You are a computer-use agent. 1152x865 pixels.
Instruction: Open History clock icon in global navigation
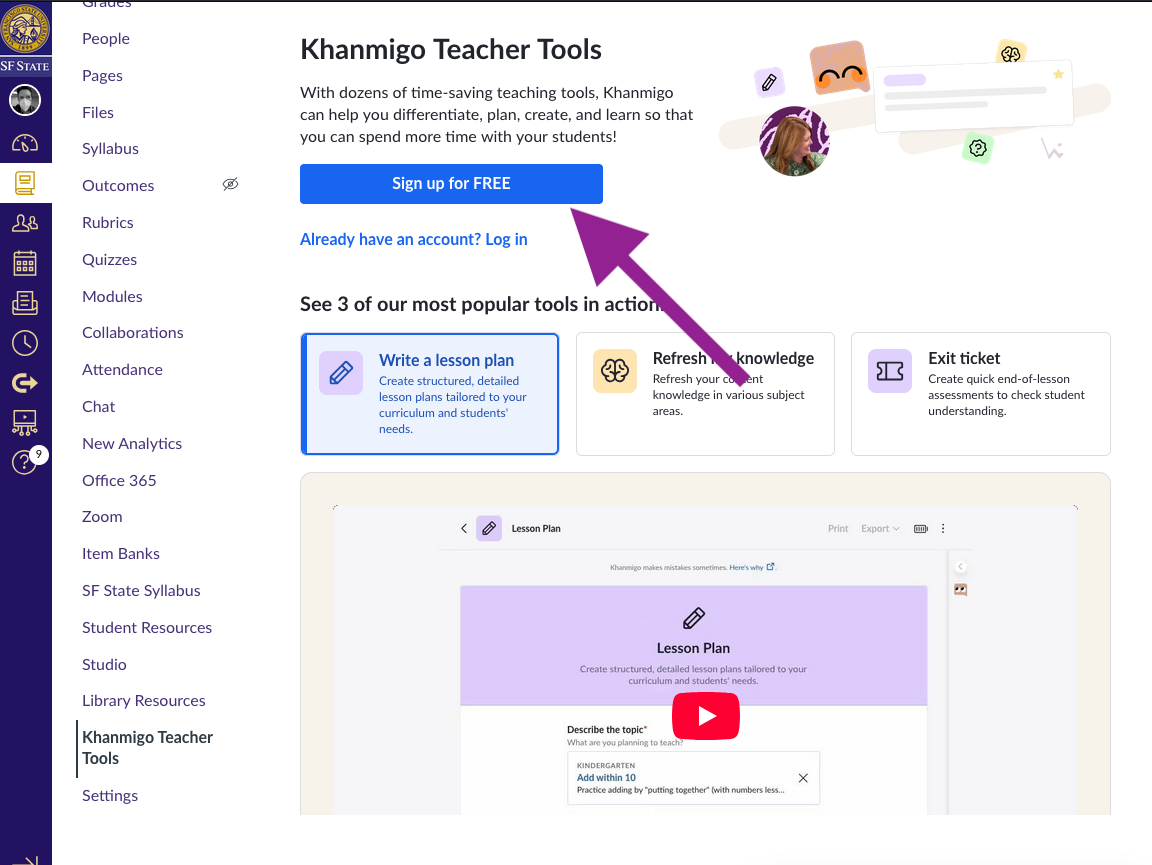[25, 342]
